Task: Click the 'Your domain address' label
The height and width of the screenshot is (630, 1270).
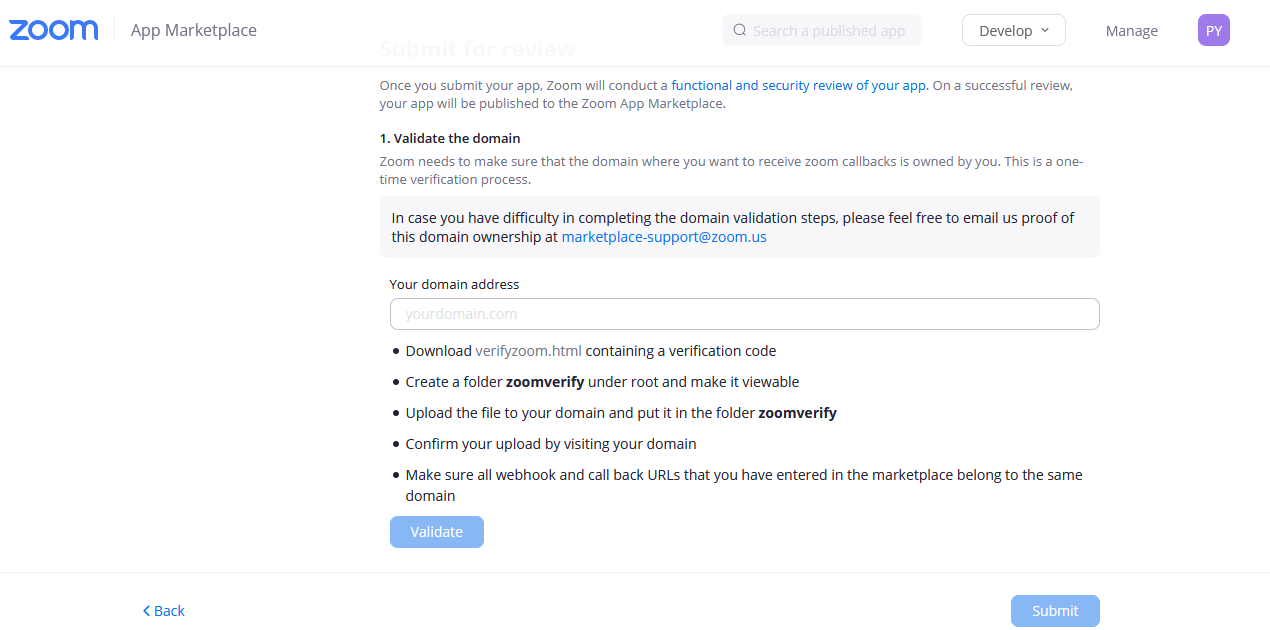Action: (454, 284)
